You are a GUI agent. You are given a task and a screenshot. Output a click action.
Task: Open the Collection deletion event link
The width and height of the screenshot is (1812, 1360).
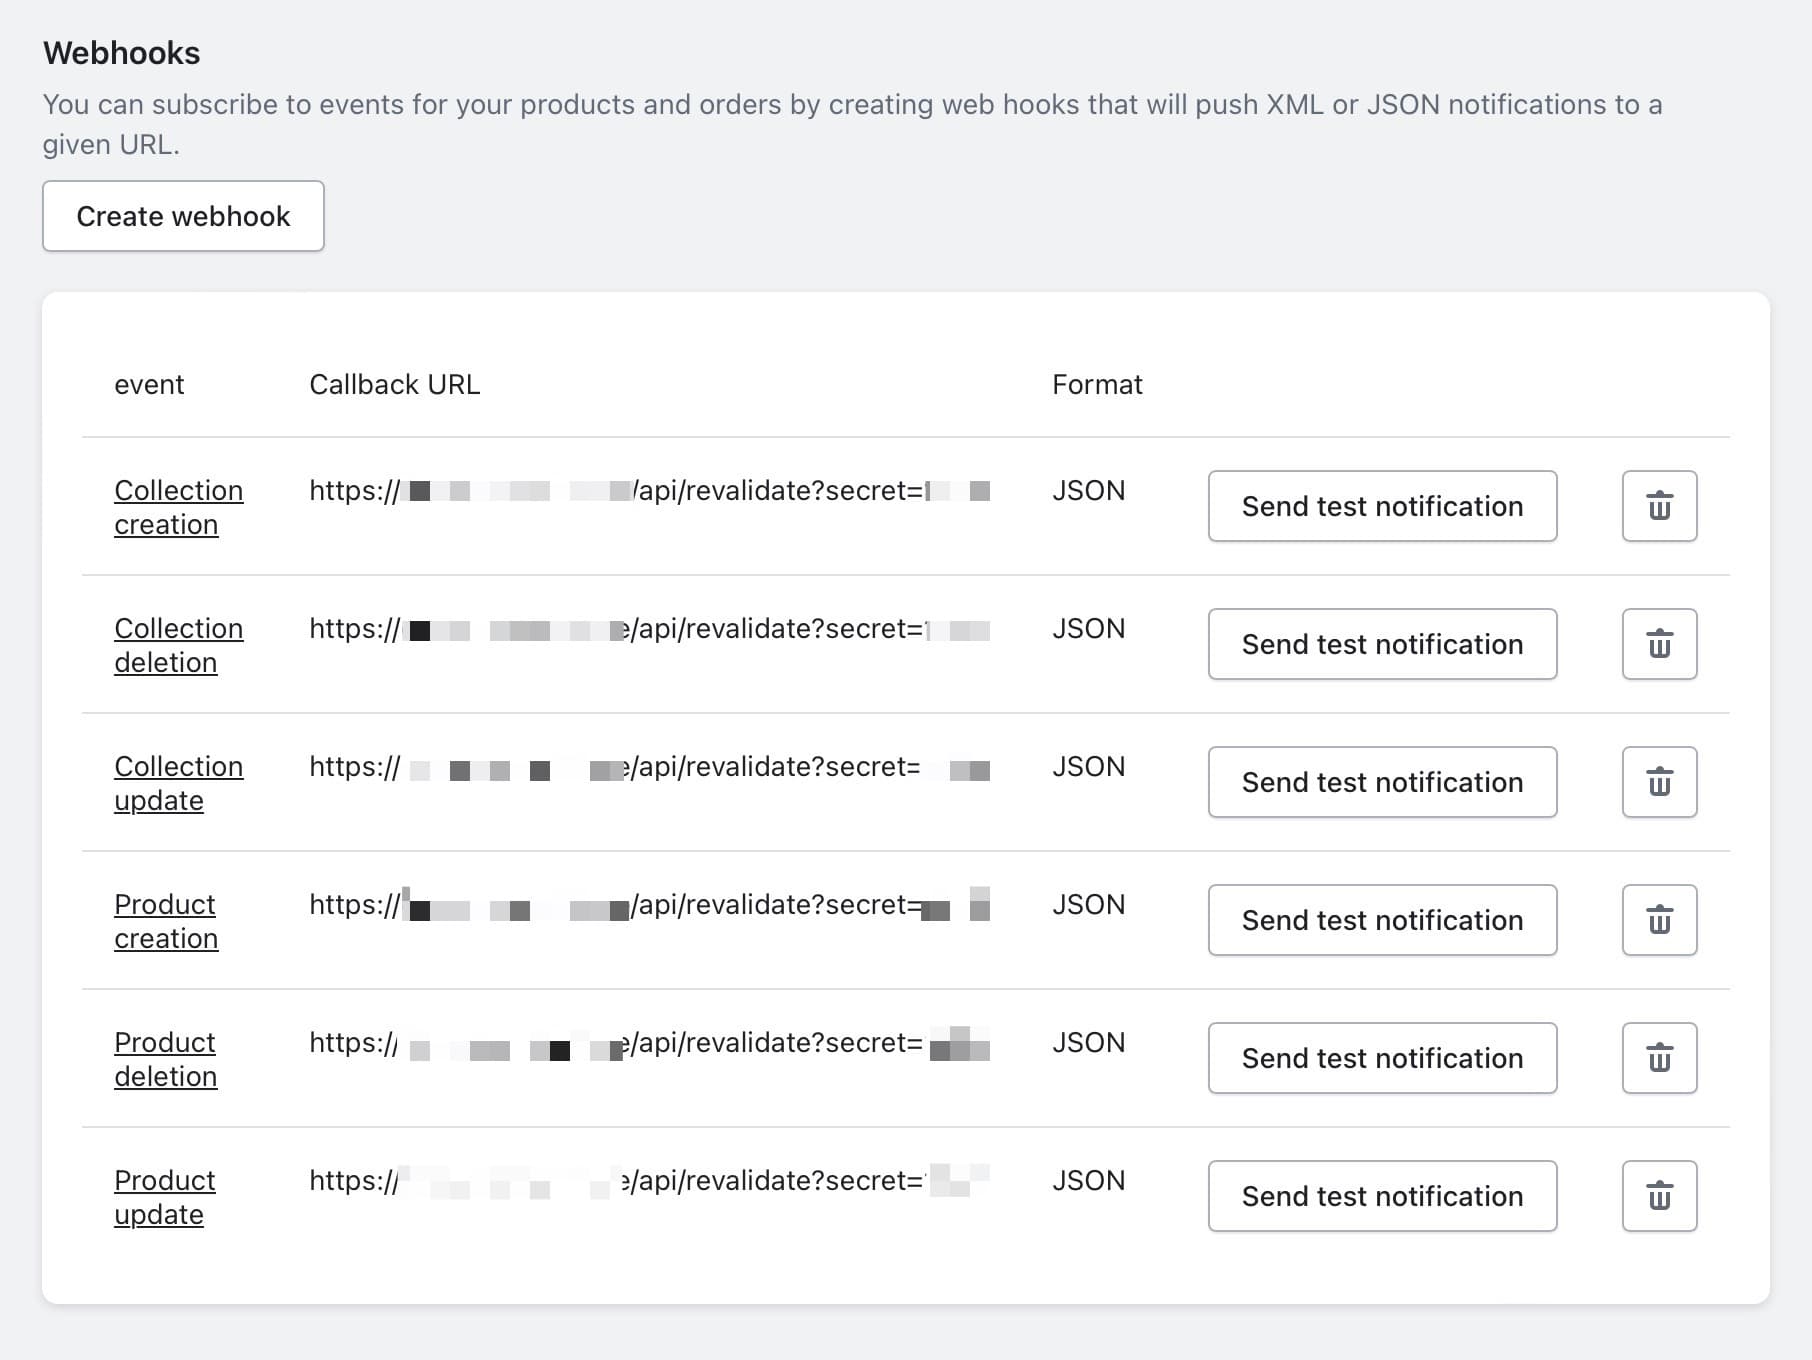(178, 644)
